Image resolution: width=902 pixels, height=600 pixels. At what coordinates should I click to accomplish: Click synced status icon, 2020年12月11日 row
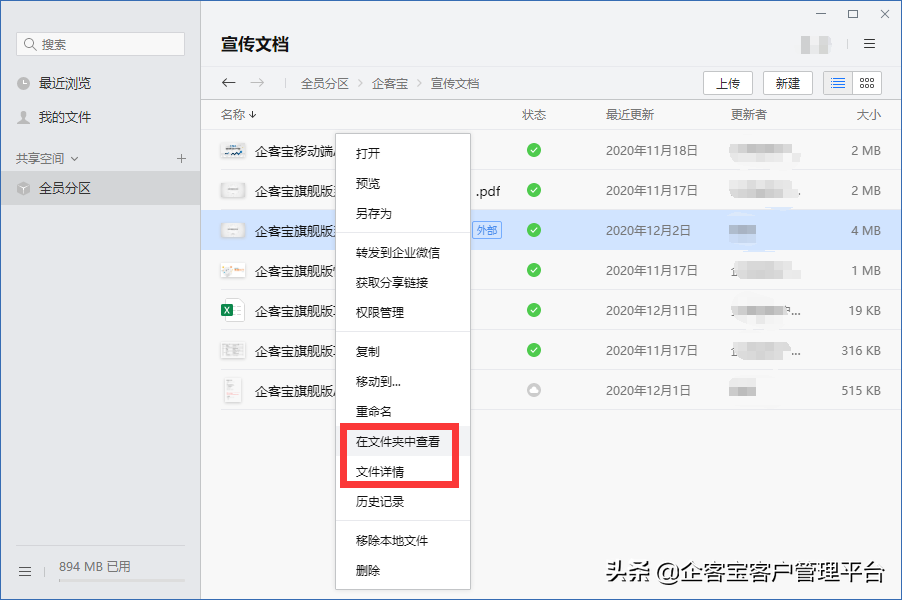(x=534, y=310)
